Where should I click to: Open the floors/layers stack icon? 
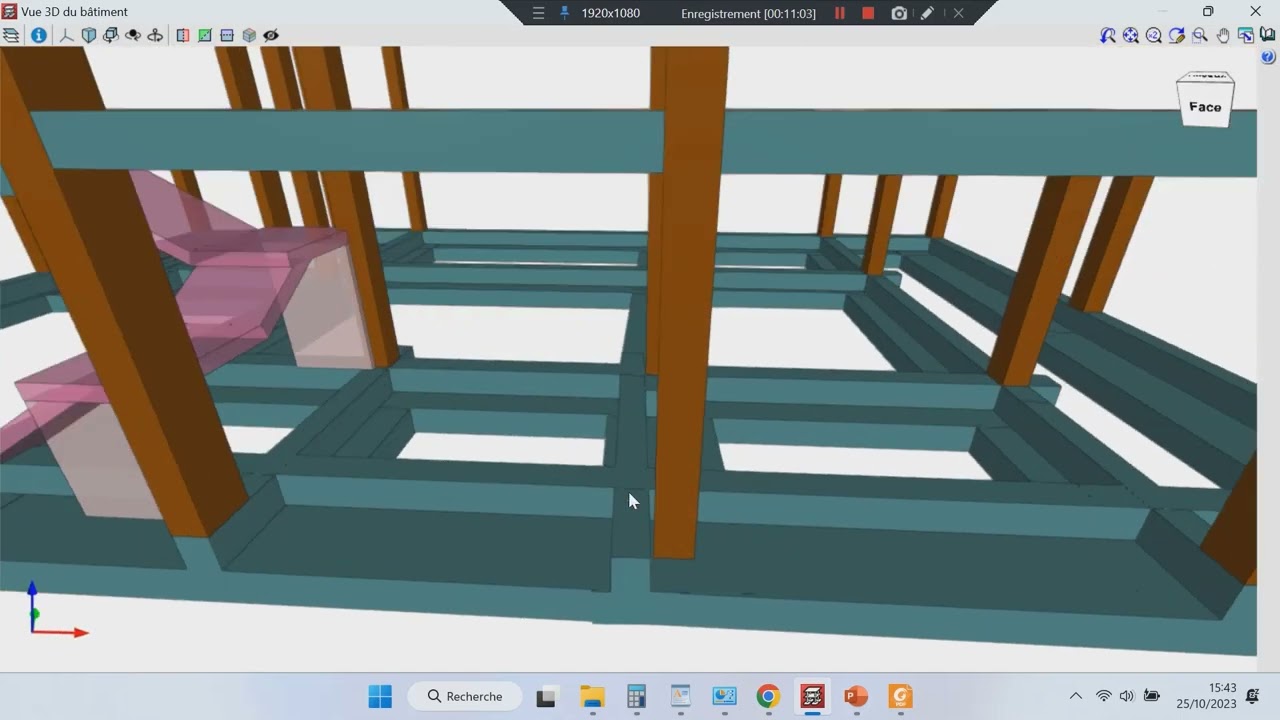(11, 35)
